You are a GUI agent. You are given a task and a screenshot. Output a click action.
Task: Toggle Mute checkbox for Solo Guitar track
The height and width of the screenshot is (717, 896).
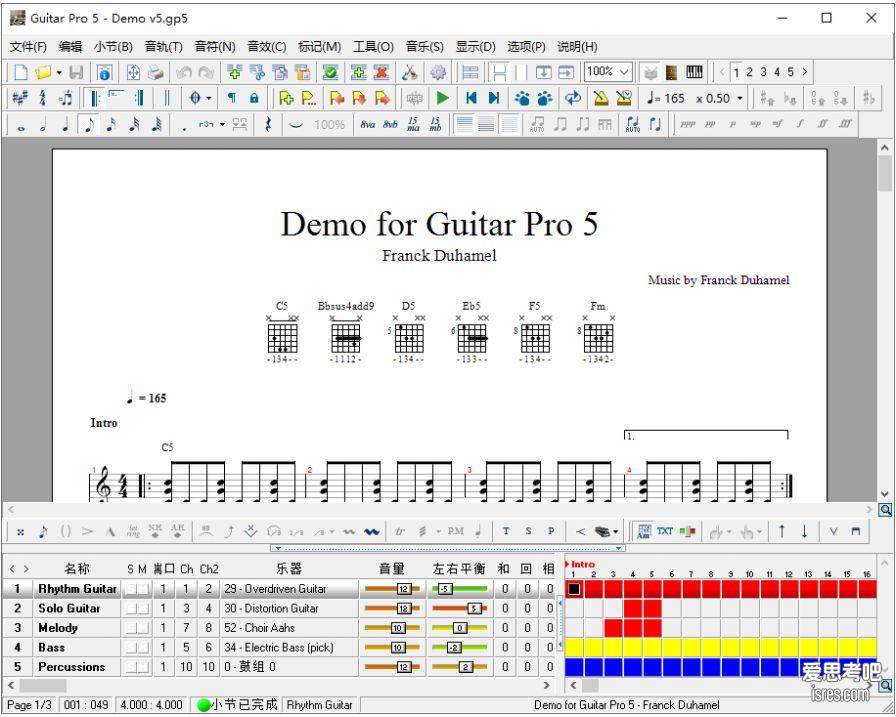[x=143, y=608]
